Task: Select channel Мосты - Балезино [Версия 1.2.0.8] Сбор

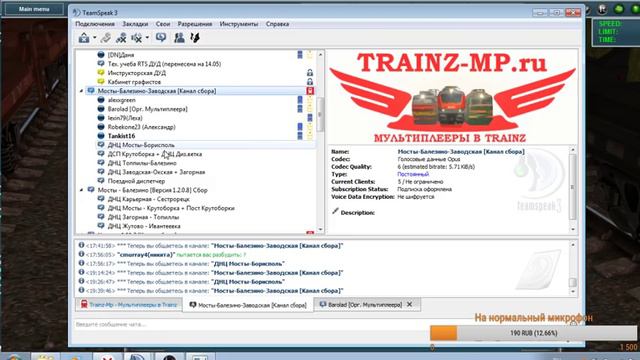Action: tap(152, 190)
